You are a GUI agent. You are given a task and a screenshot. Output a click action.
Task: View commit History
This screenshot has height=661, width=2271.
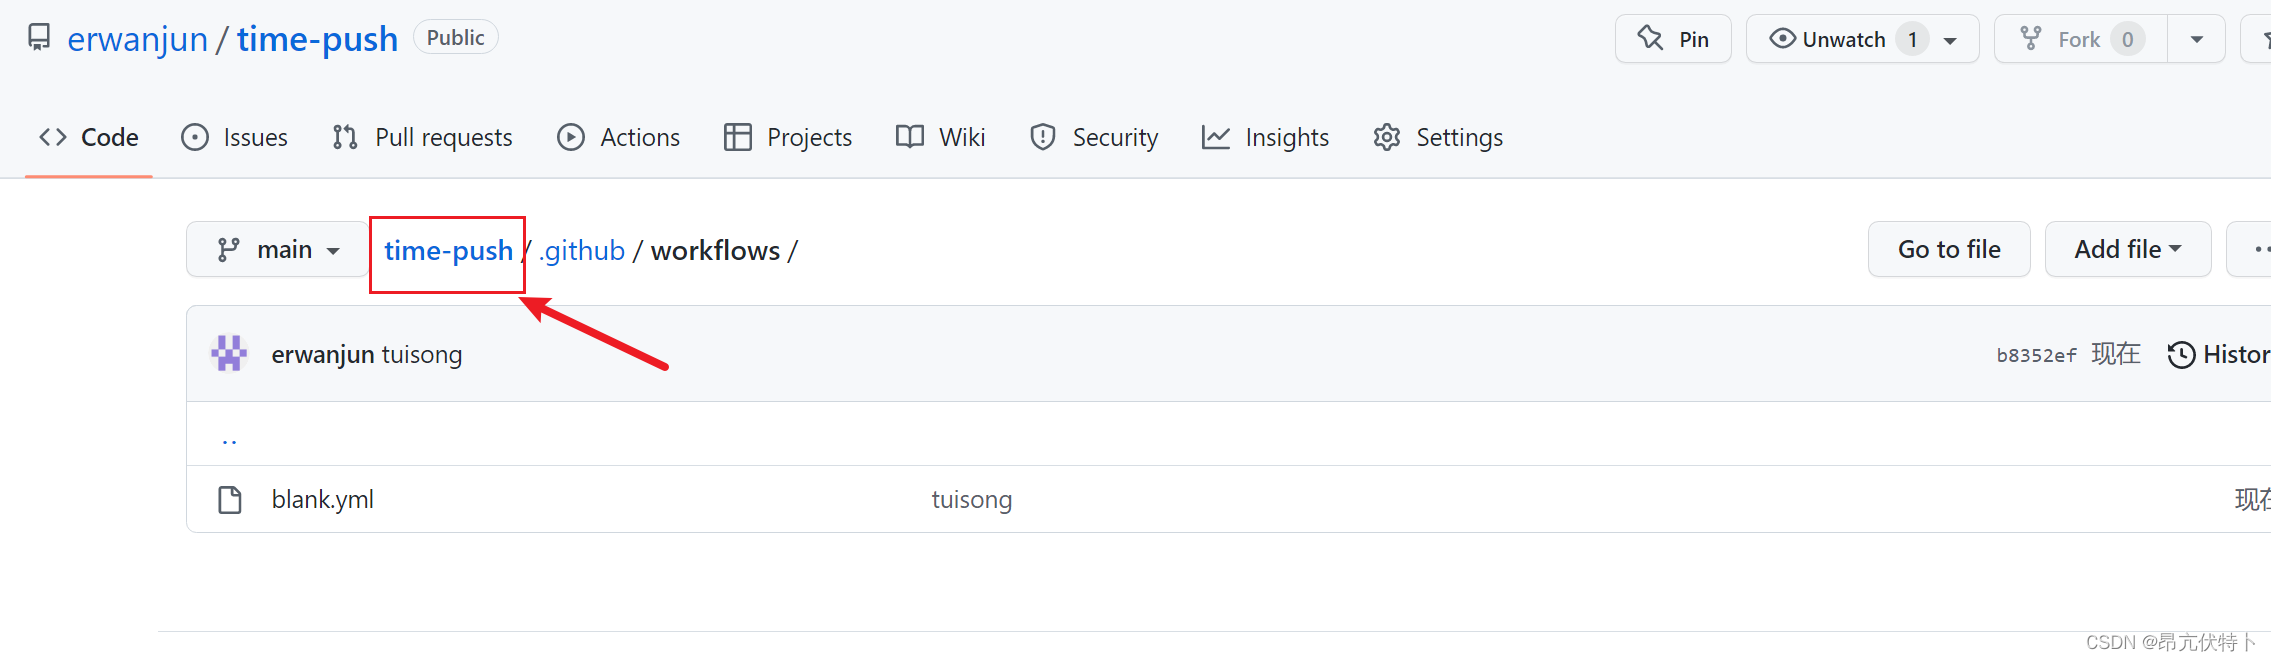[x=2219, y=354]
